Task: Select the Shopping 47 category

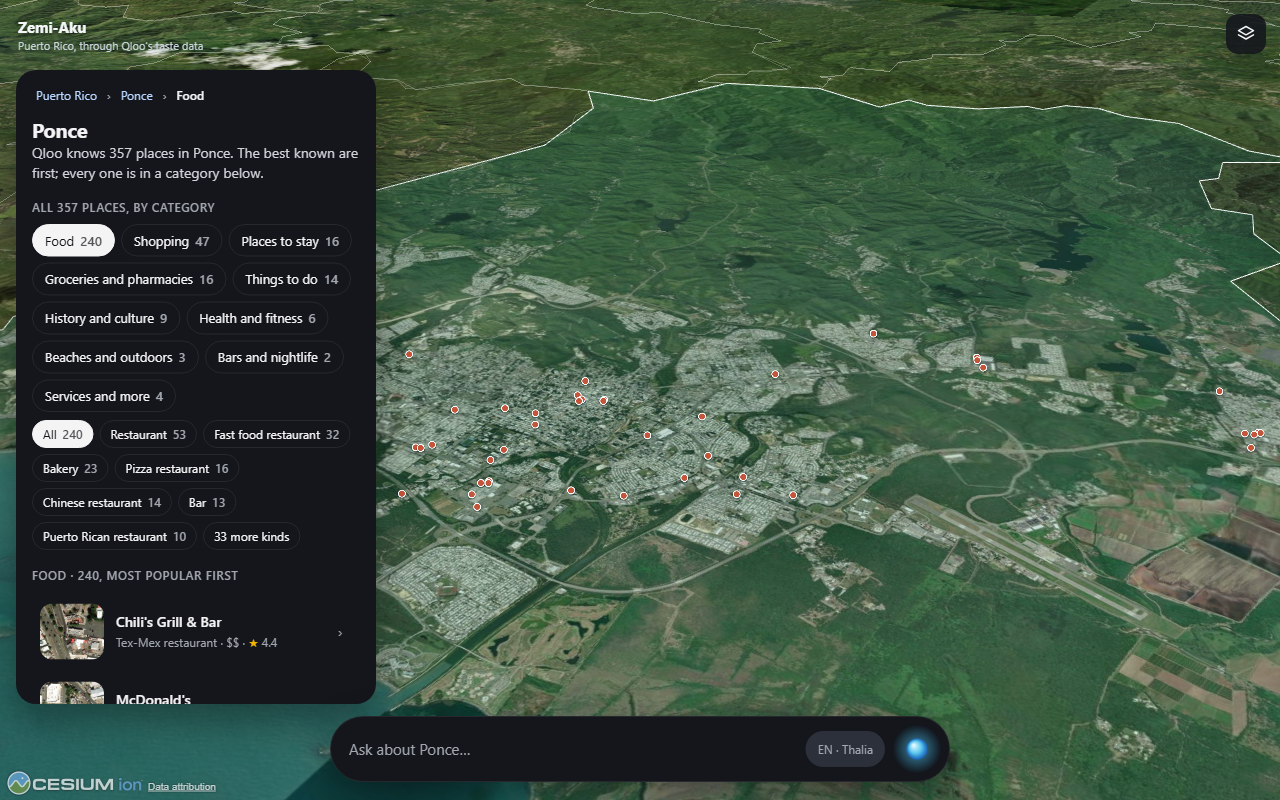Action: tap(171, 241)
